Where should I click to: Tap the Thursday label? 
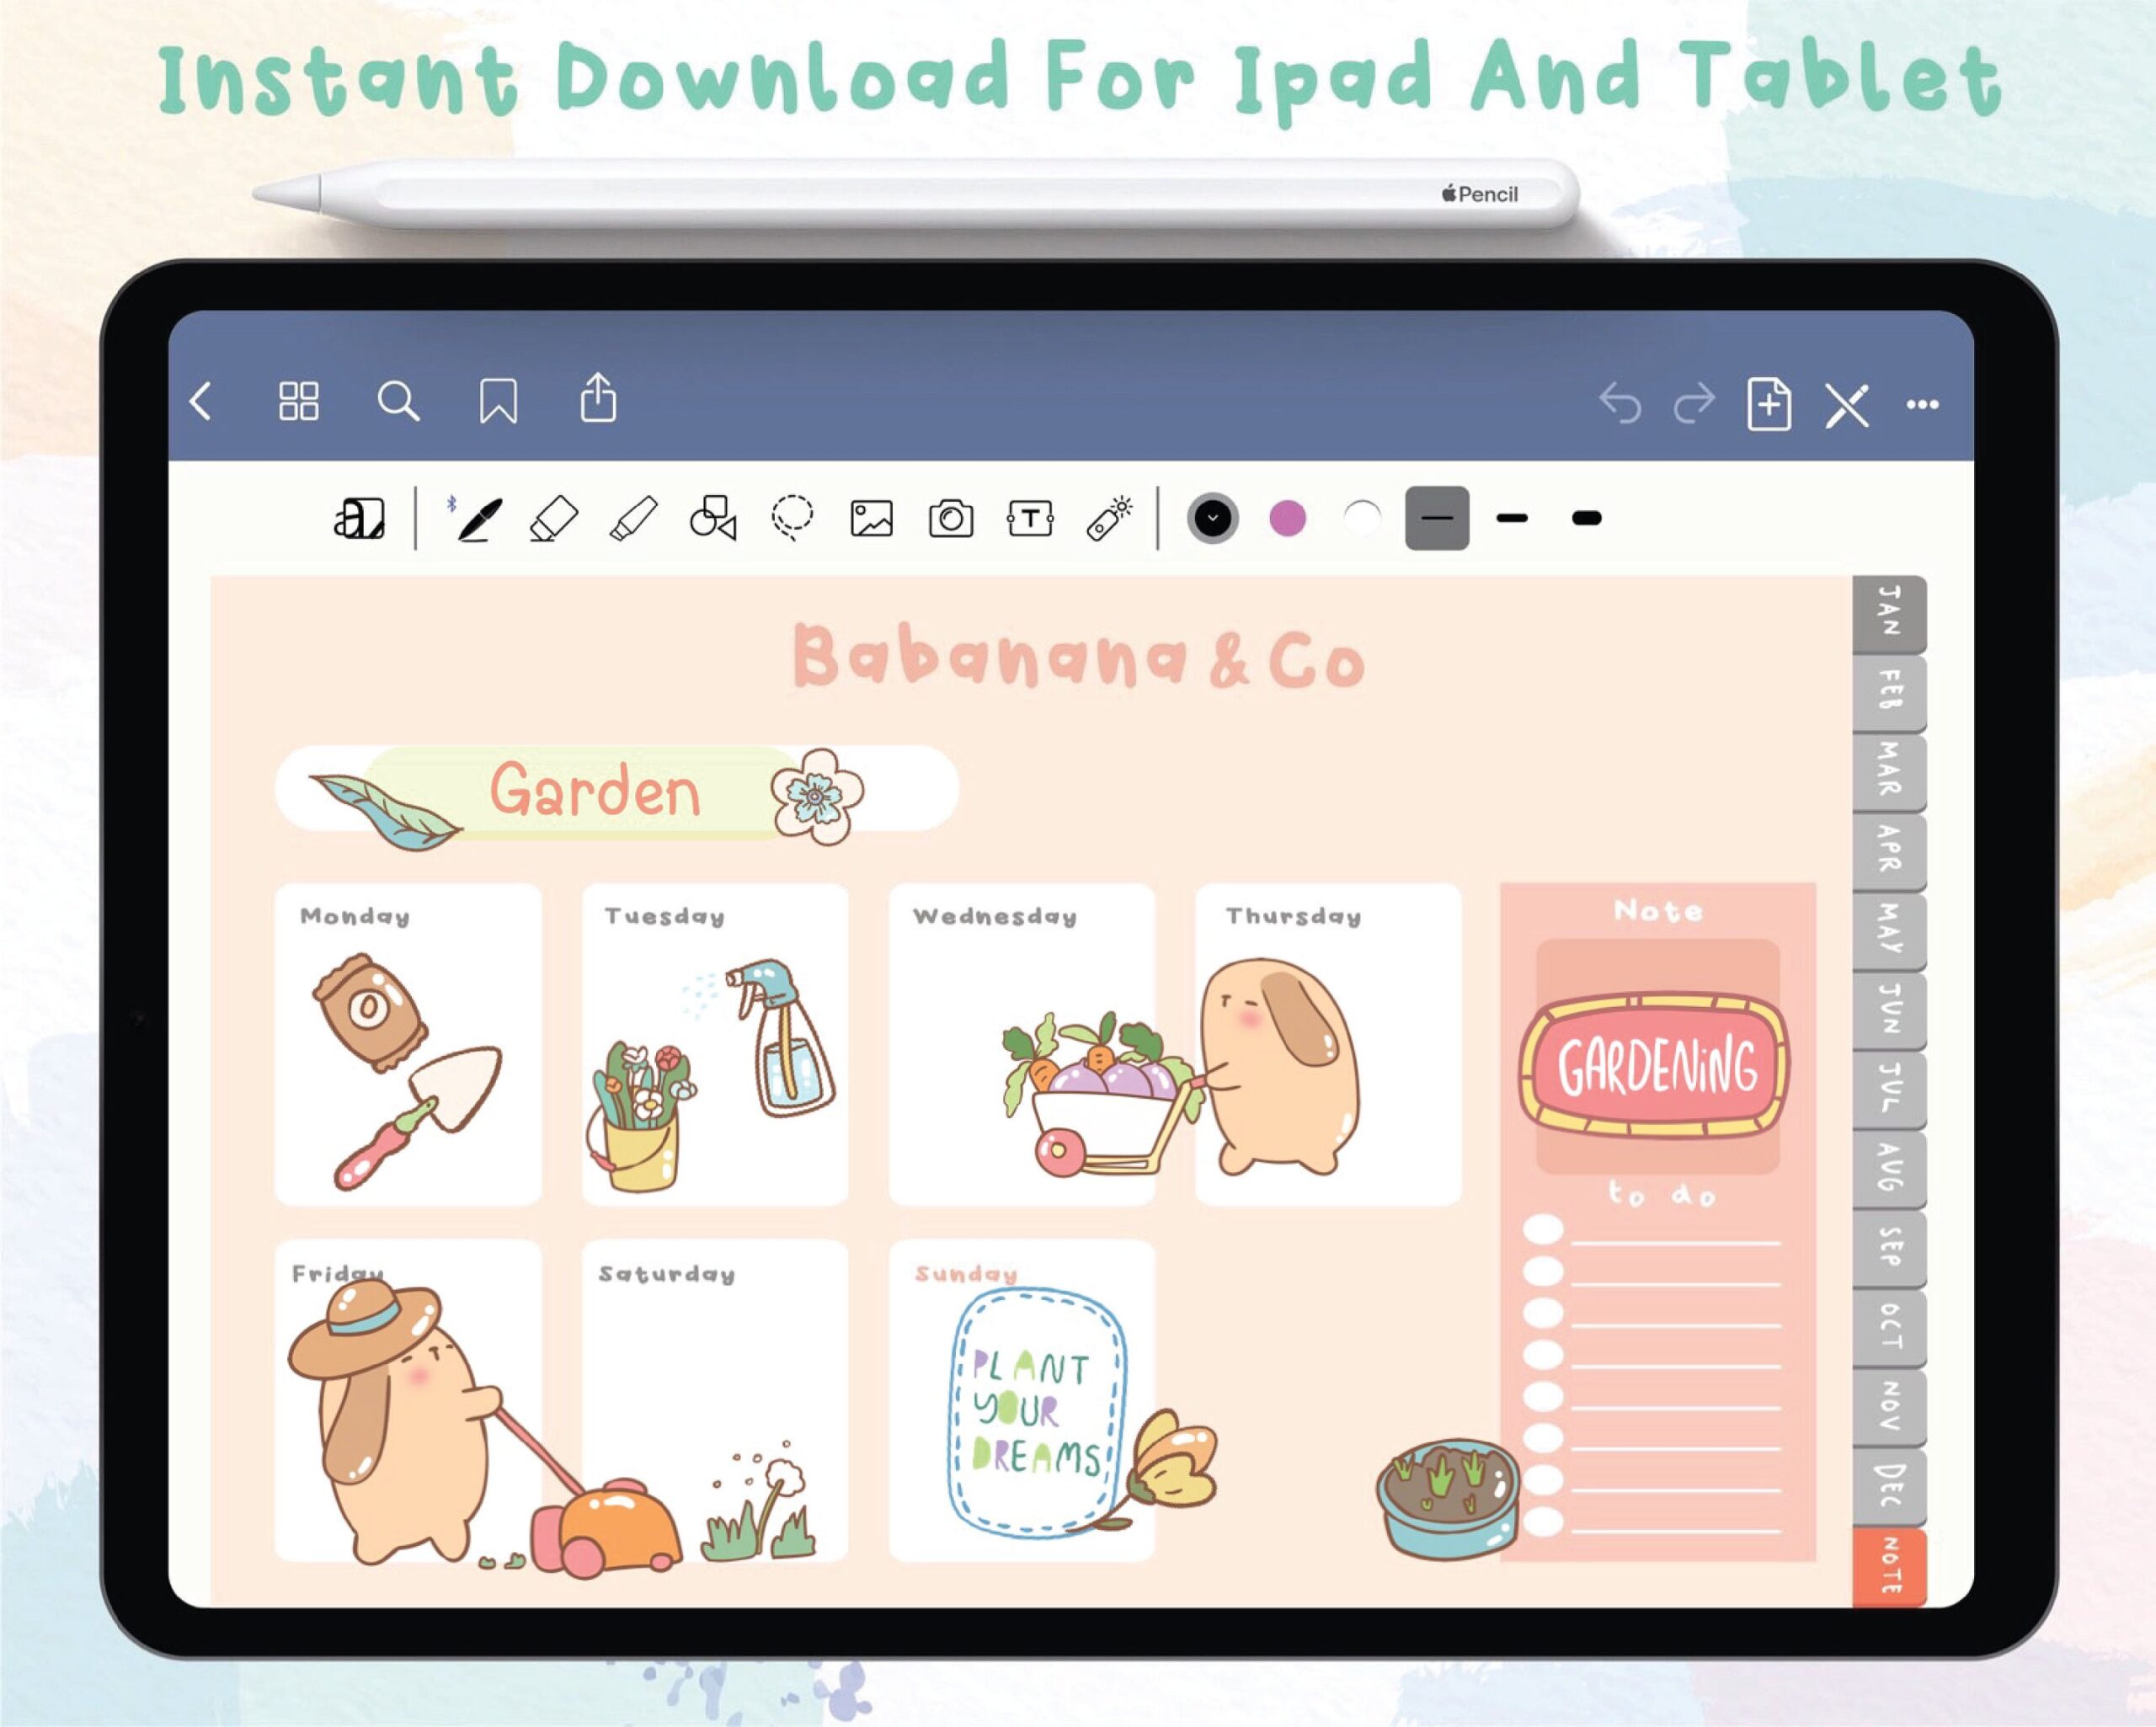(1294, 916)
